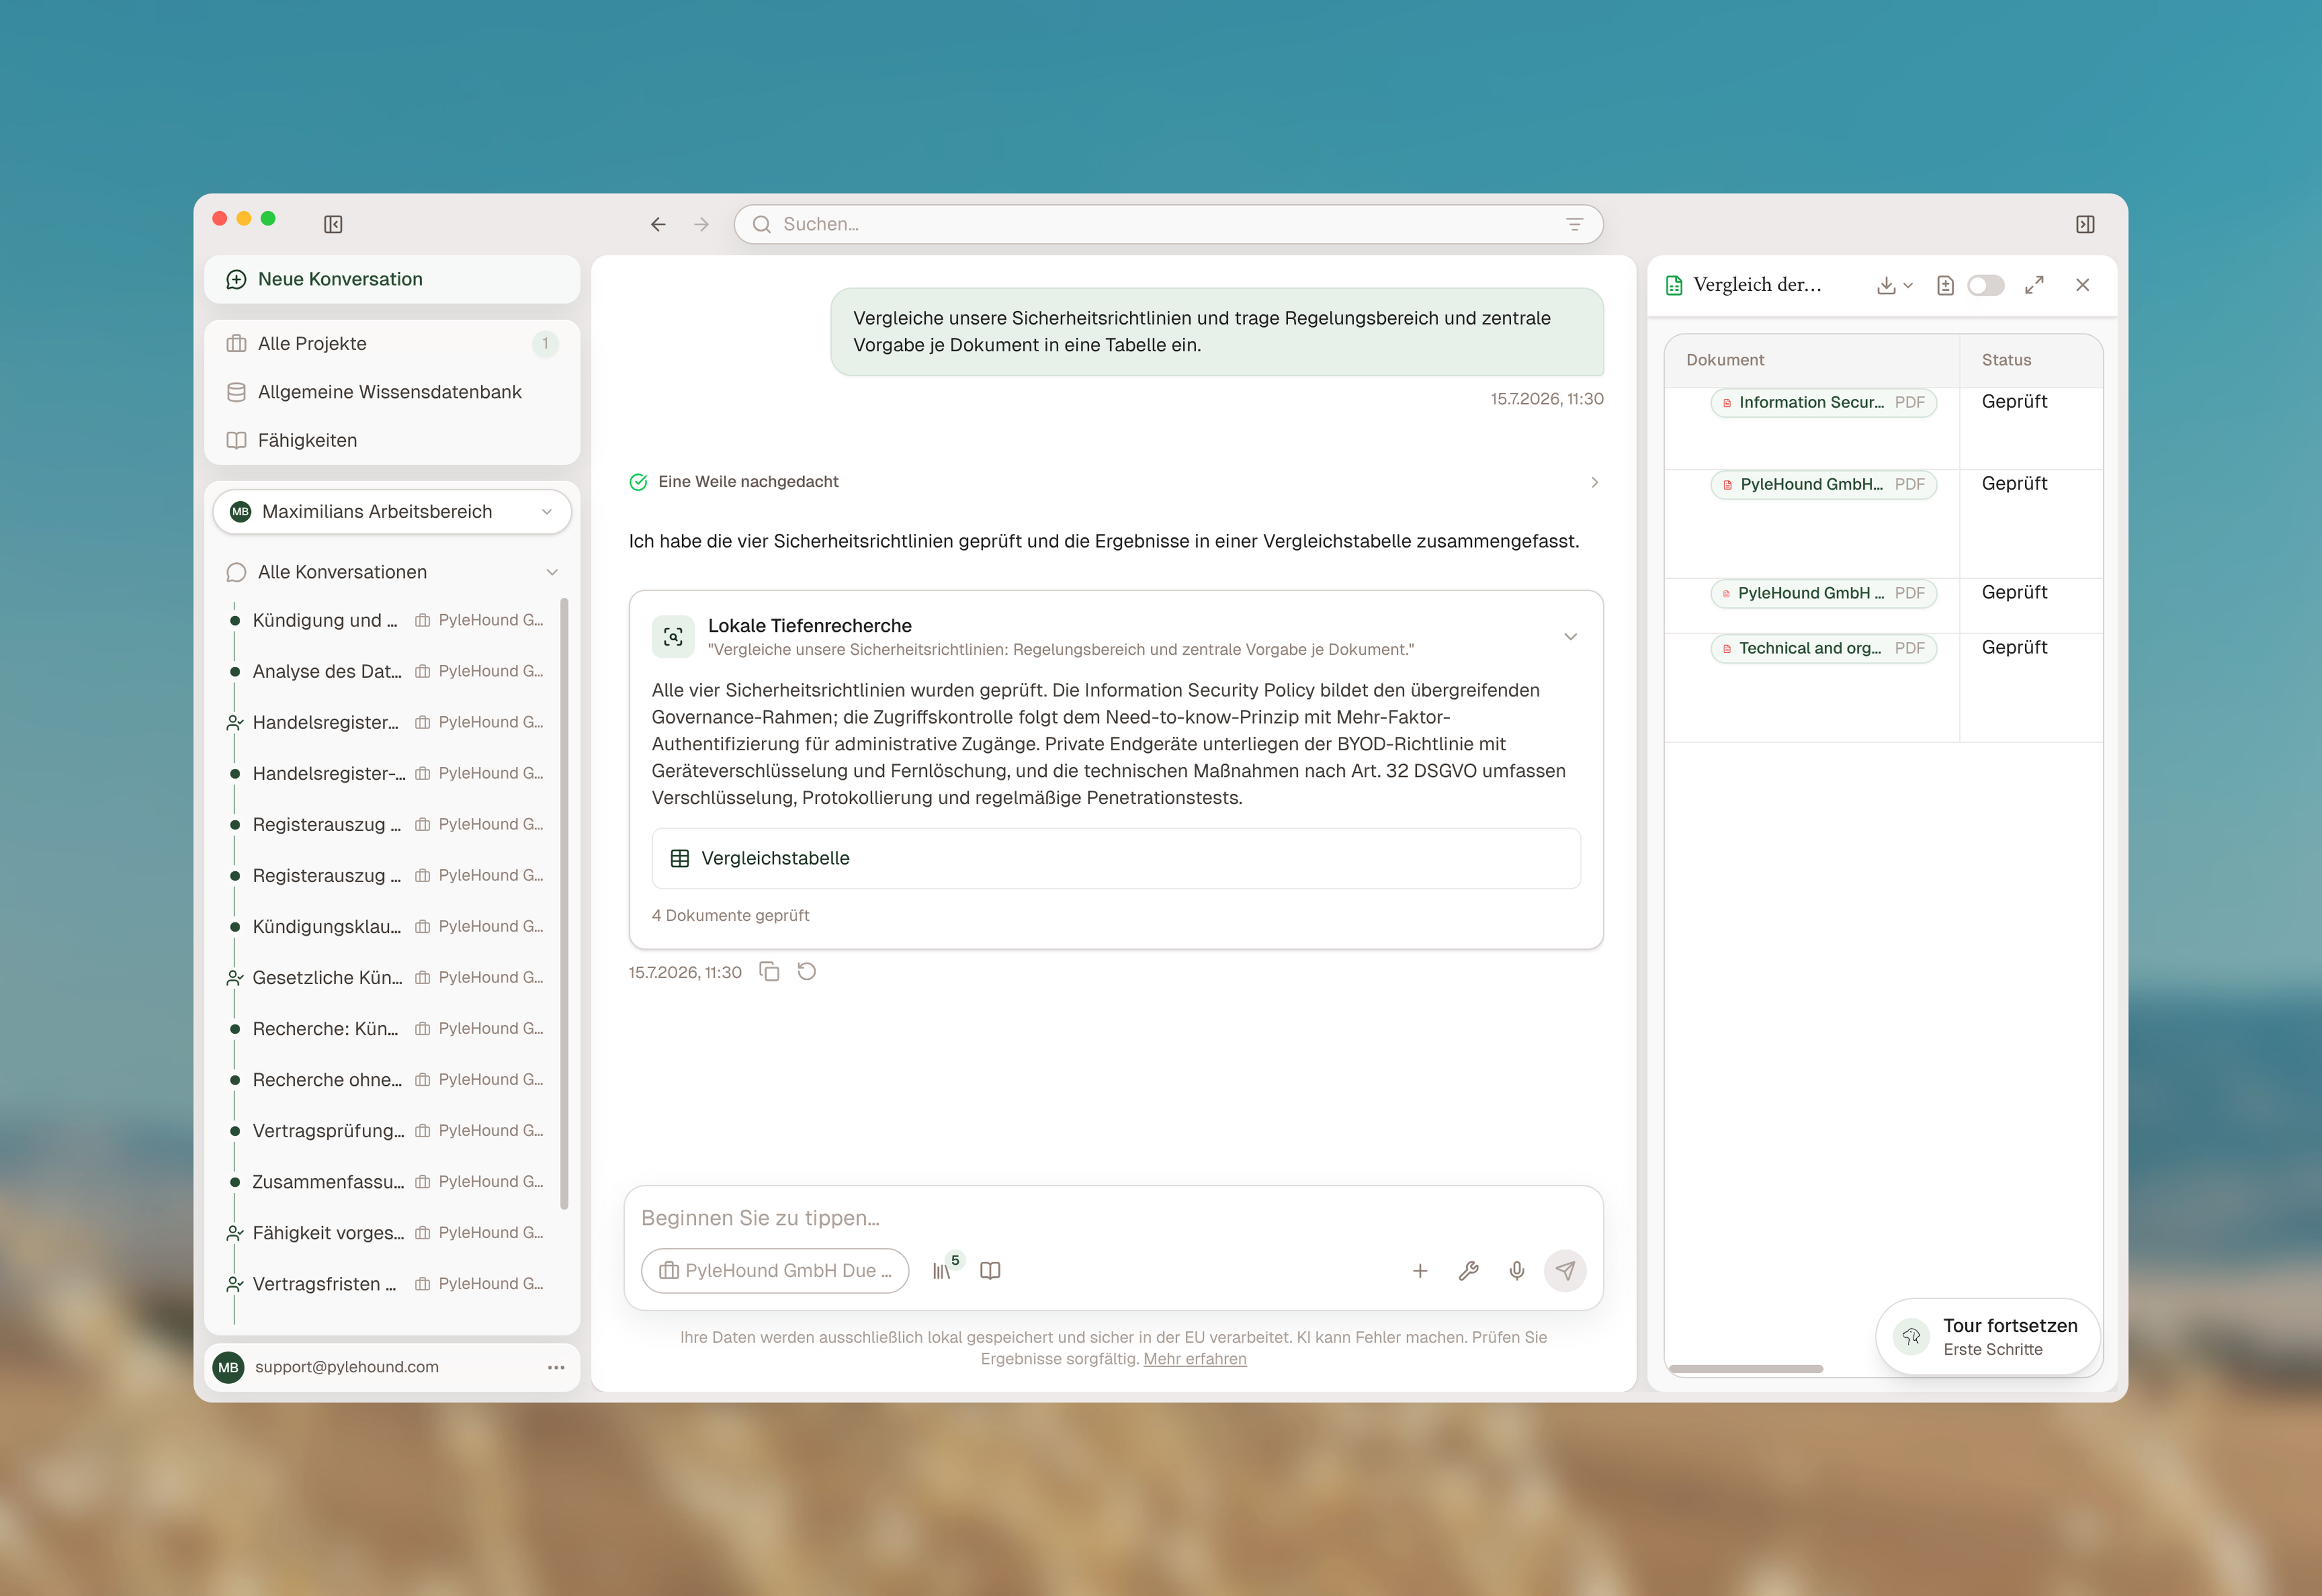Screen dimensions: 2322x1596
Task: Collapse the Alle Konversationen list
Action: [552, 572]
